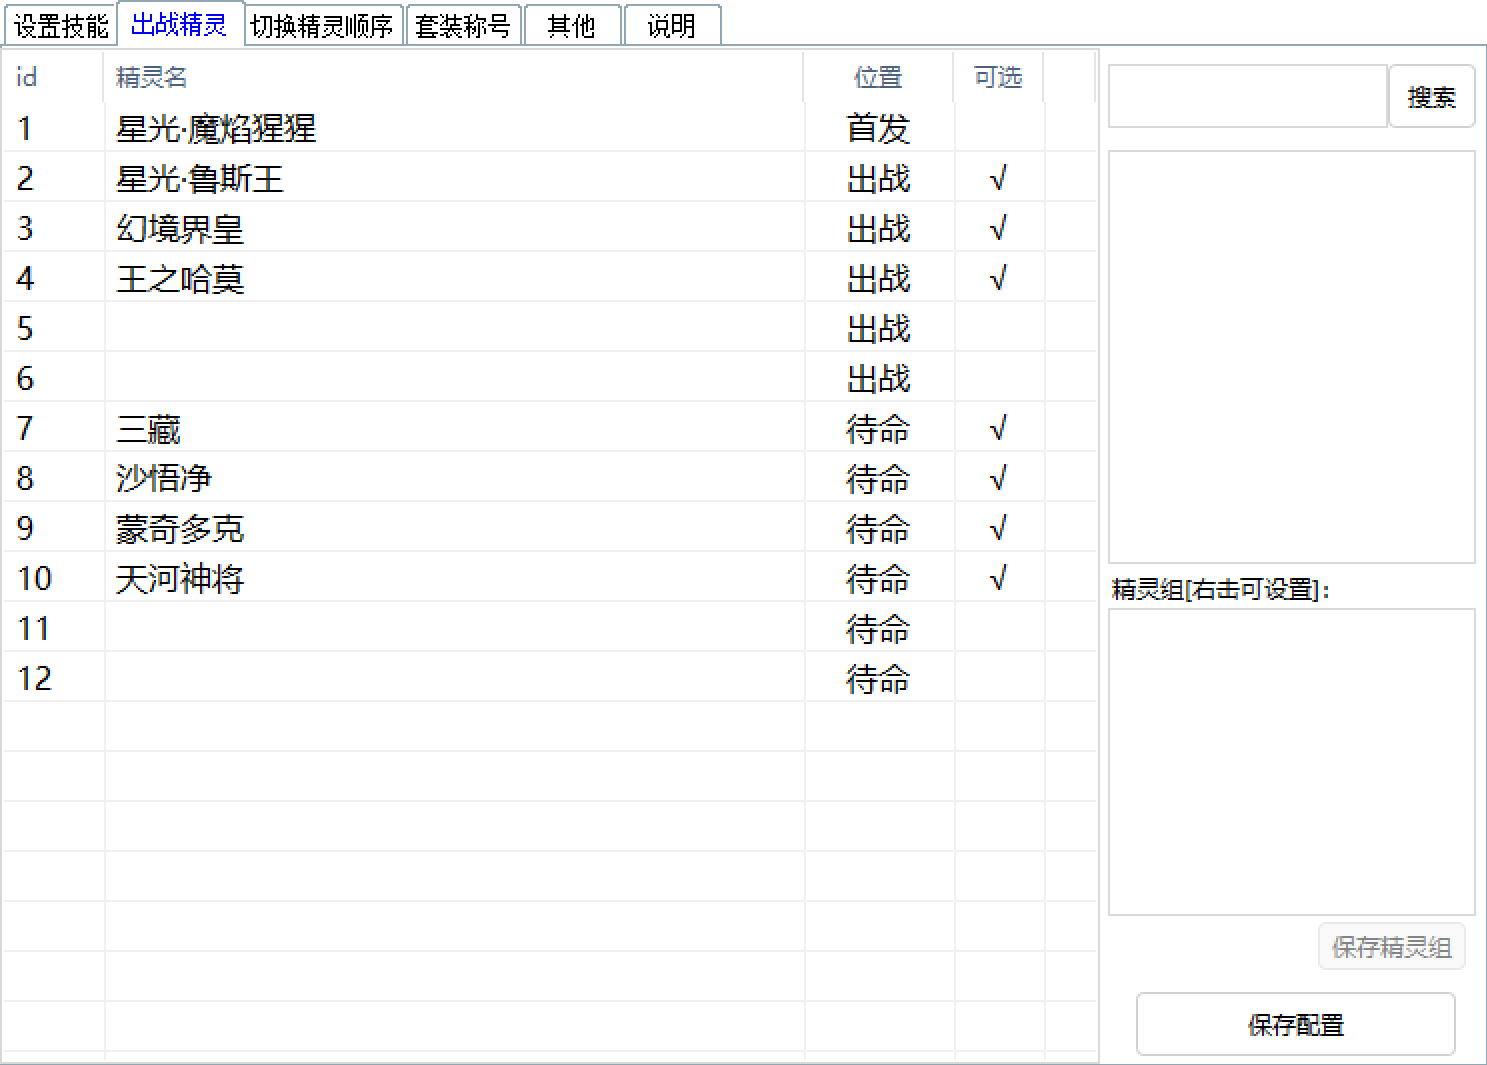
Task: Click the 保存配置 button
Action: [1295, 1024]
